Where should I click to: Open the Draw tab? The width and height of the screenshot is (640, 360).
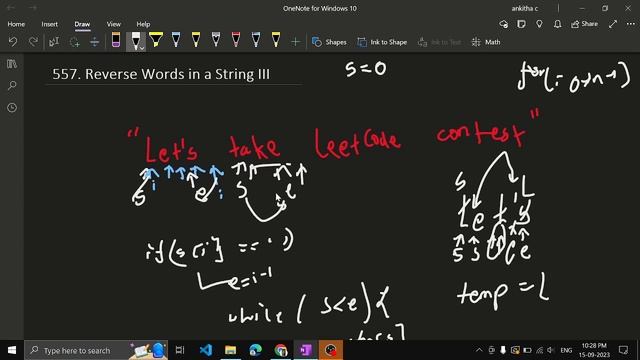[82, 24]
